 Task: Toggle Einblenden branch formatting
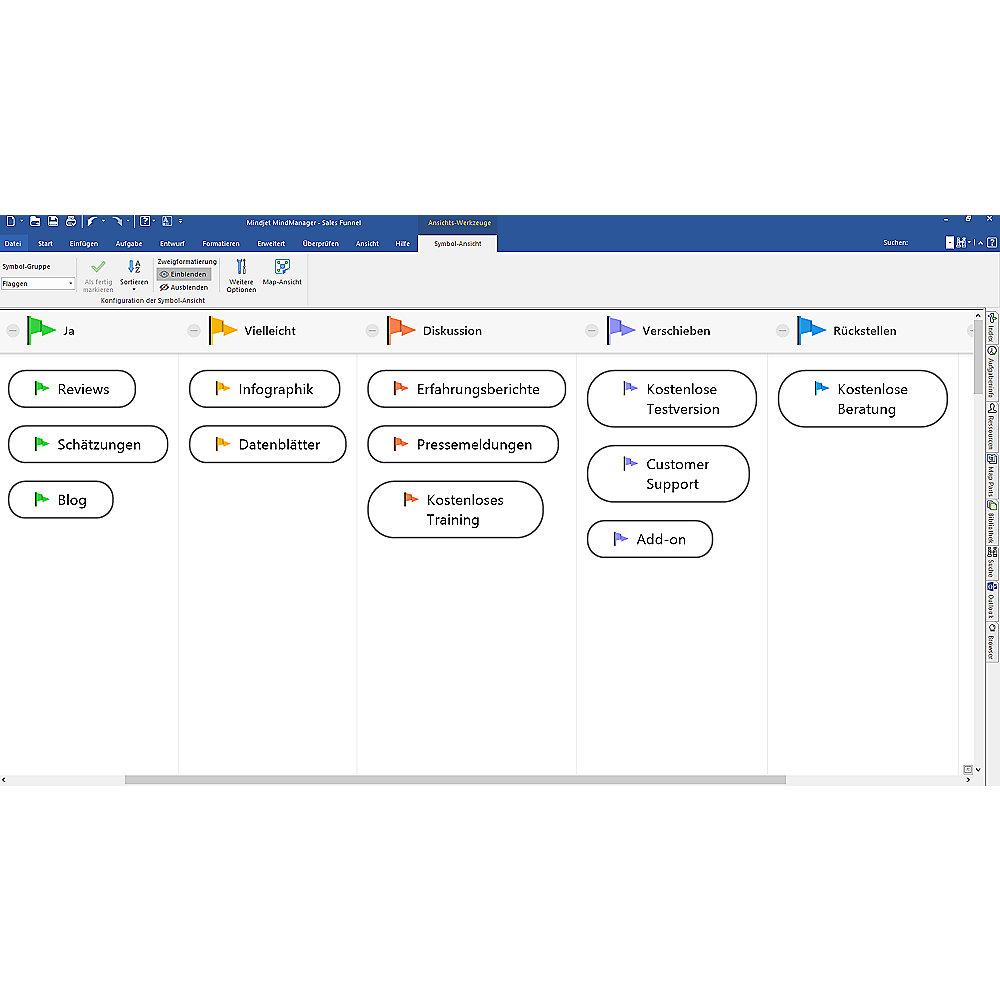pos(184,274)
